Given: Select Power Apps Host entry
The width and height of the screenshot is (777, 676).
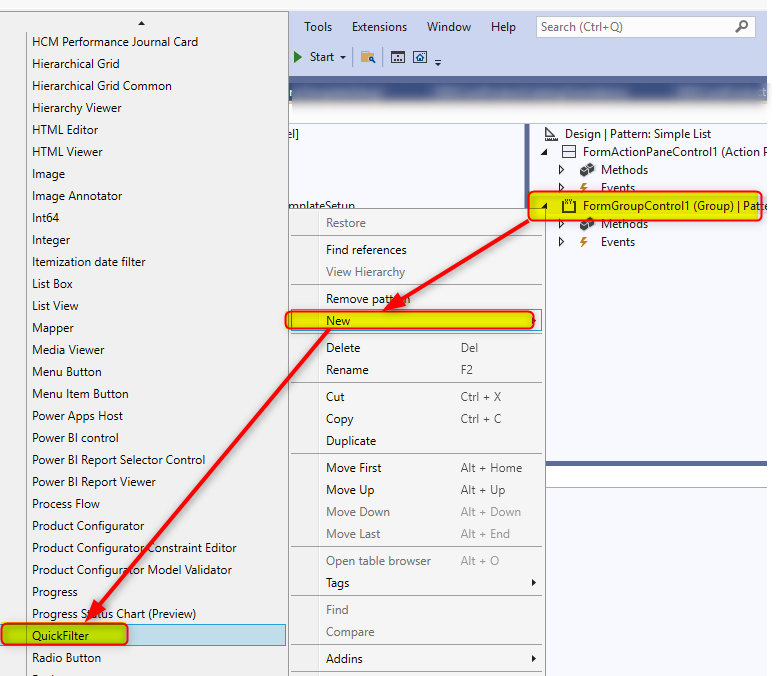Looking at the screenshot, I should tap(77, 416).
